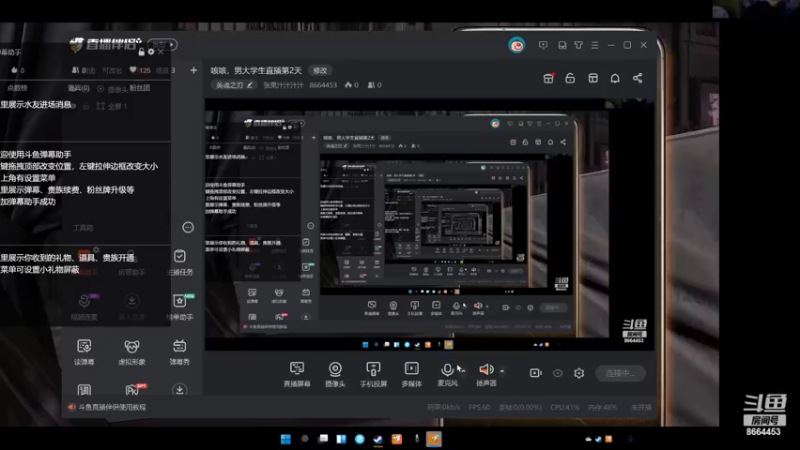Expand the arrow beside 扬声器
800x450 pixels.
tap(502, 371)
